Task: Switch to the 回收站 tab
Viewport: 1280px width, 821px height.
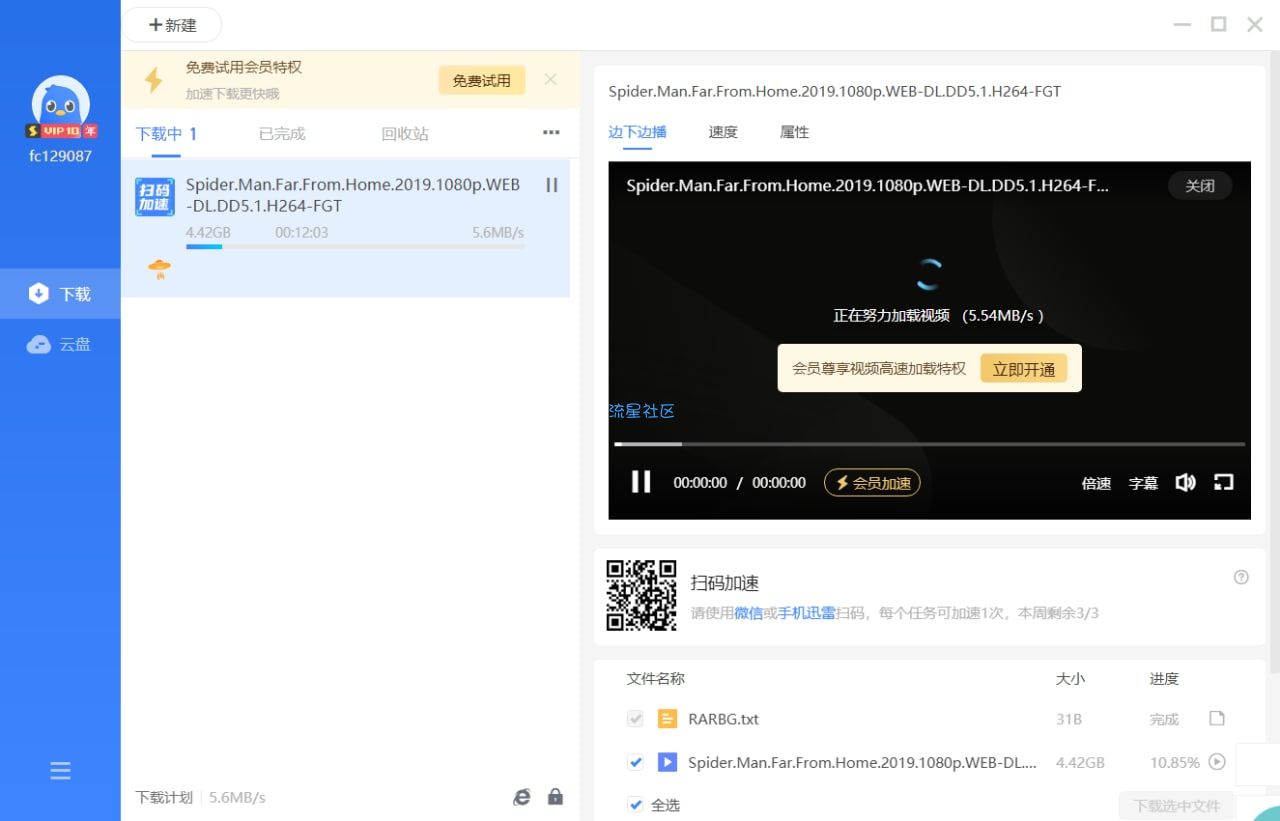Action: pos(405,133)
